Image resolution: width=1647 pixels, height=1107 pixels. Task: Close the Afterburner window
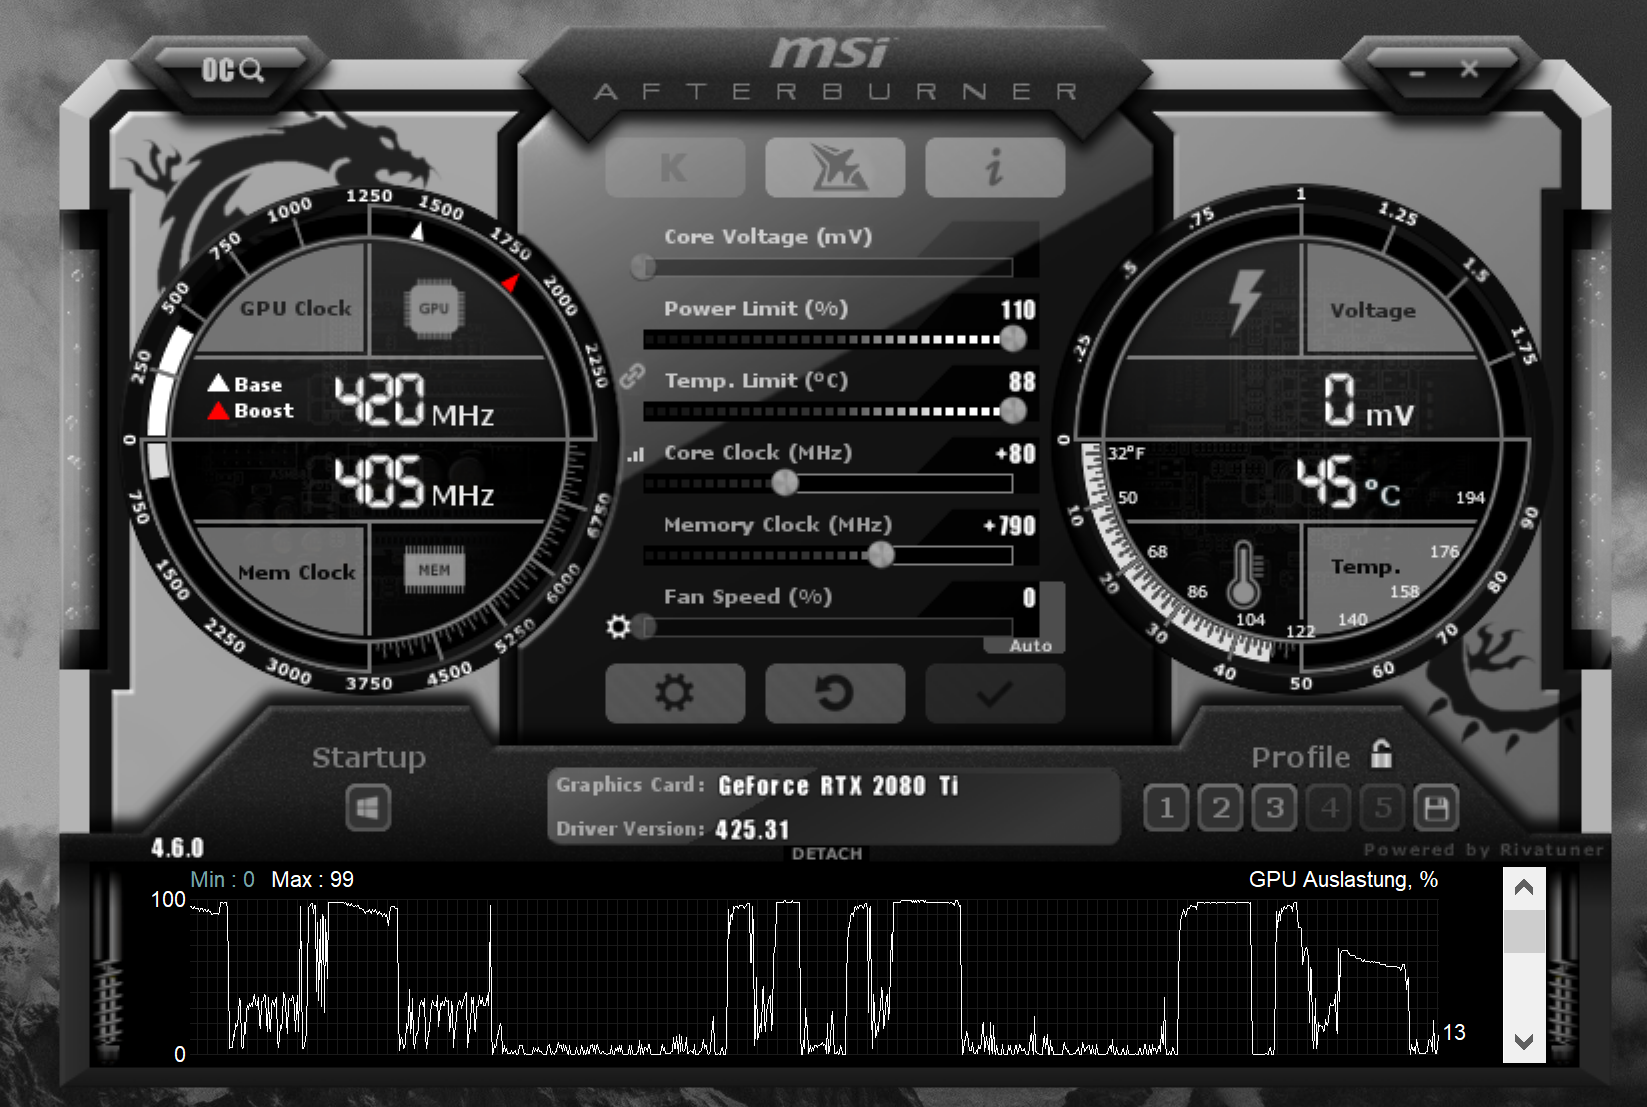point(1469,69)
